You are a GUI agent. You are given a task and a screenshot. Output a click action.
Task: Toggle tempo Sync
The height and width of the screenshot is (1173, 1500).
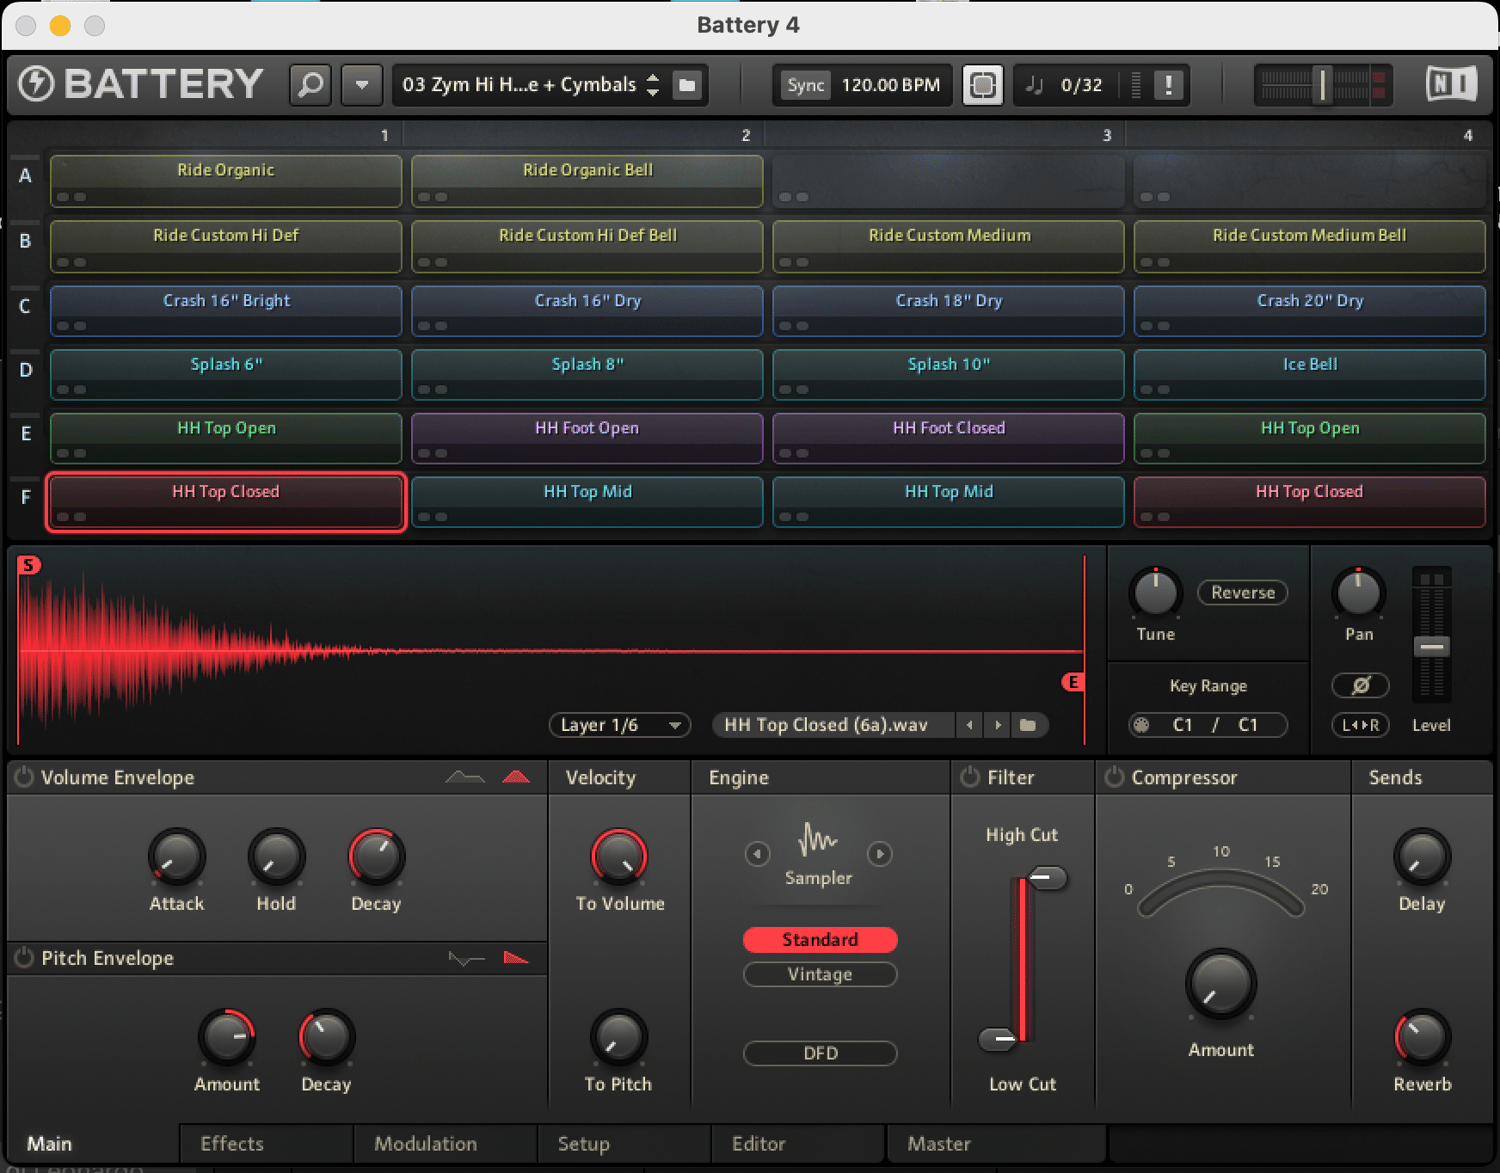click(805, 85)
